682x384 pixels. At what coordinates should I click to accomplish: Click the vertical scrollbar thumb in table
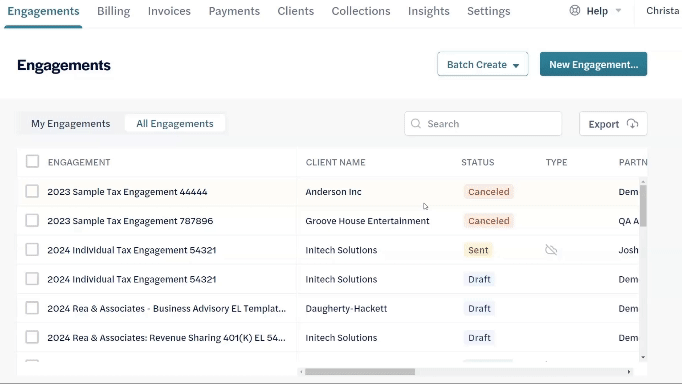click(643, 205)
